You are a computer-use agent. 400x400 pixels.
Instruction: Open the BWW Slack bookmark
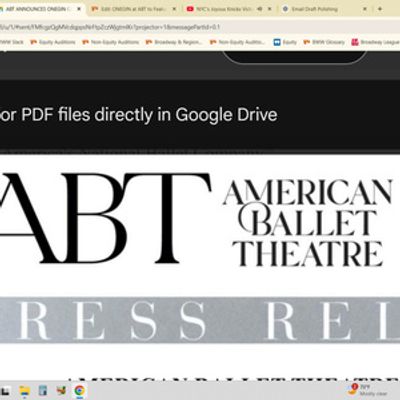click(12, 42)
